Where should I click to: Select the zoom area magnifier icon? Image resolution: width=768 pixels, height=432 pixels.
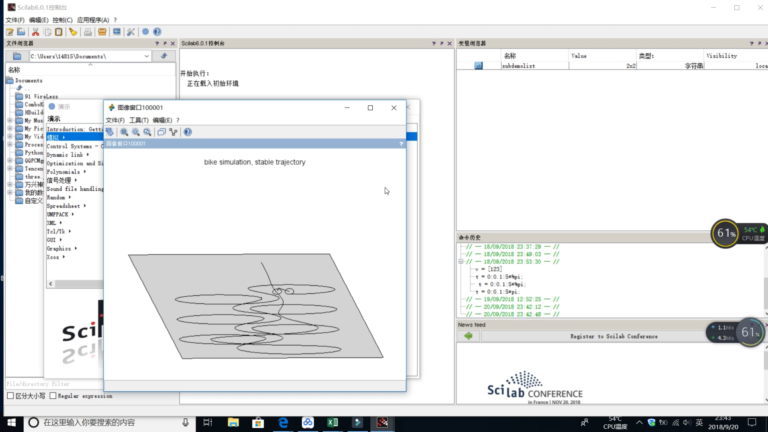tap(124, 132)
